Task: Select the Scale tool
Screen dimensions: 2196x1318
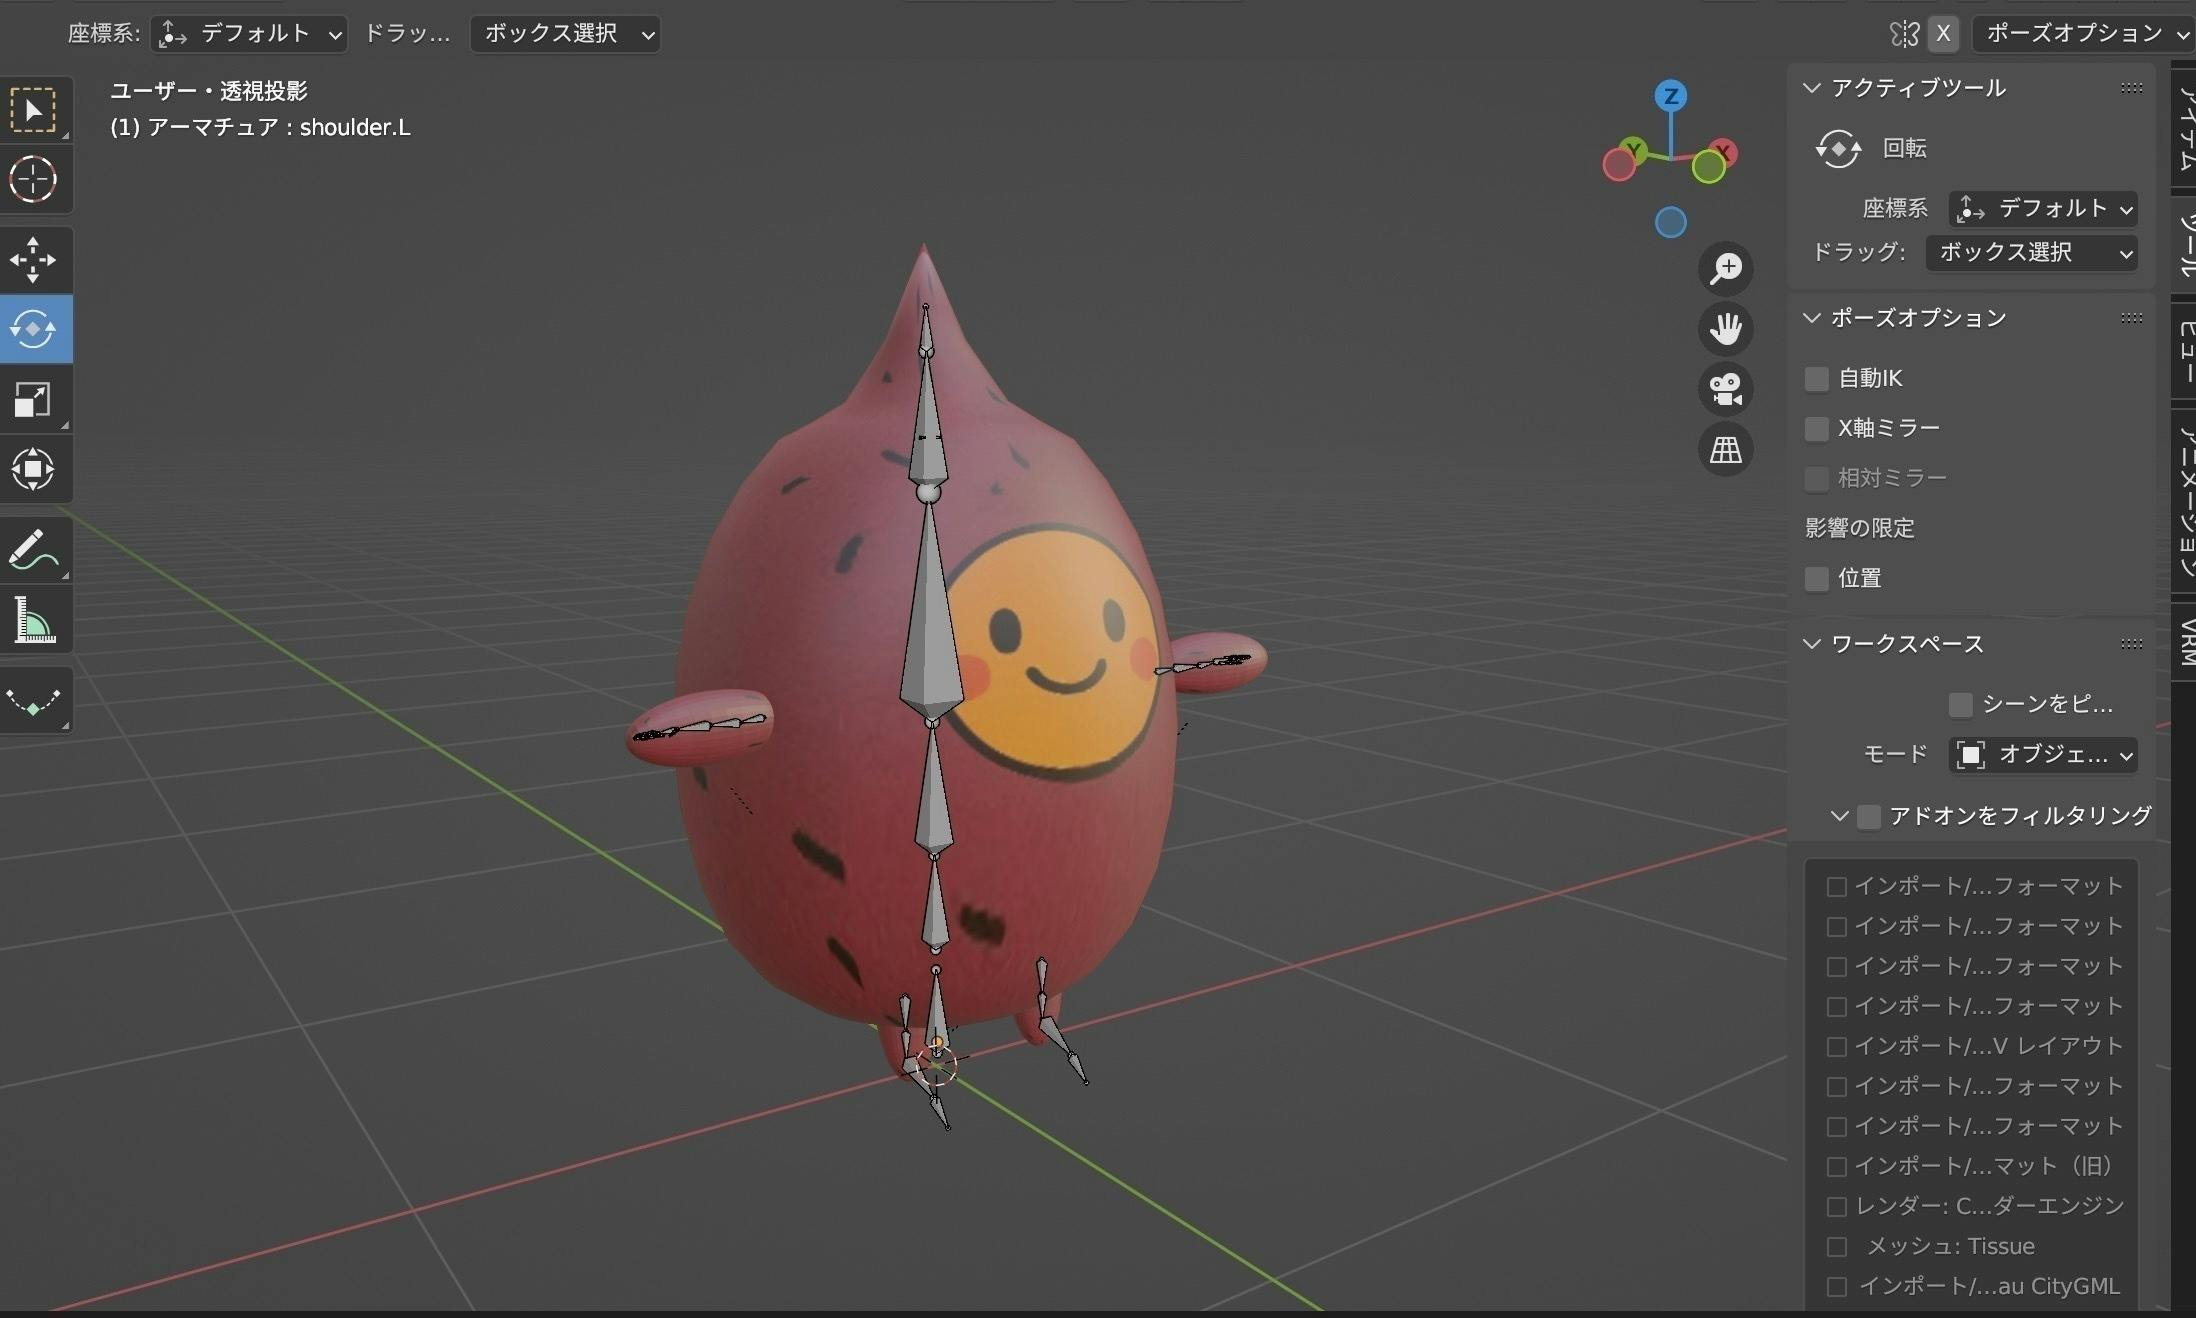Action: (33, 399)
